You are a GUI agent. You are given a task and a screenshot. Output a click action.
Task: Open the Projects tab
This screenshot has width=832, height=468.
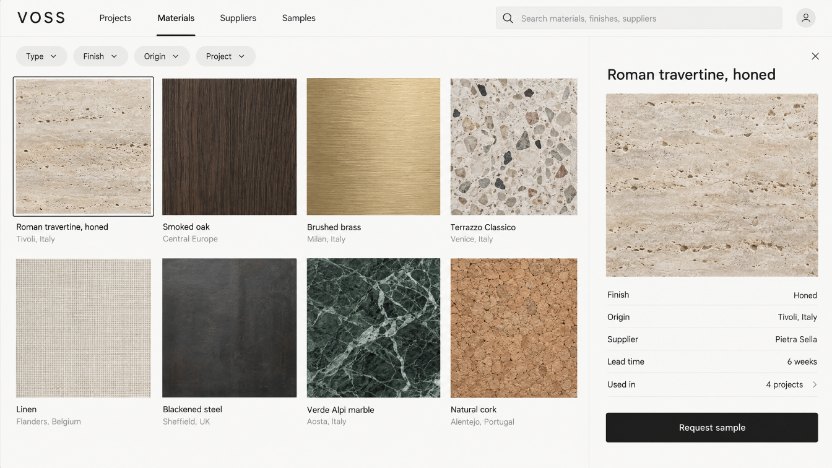(115, 18)
